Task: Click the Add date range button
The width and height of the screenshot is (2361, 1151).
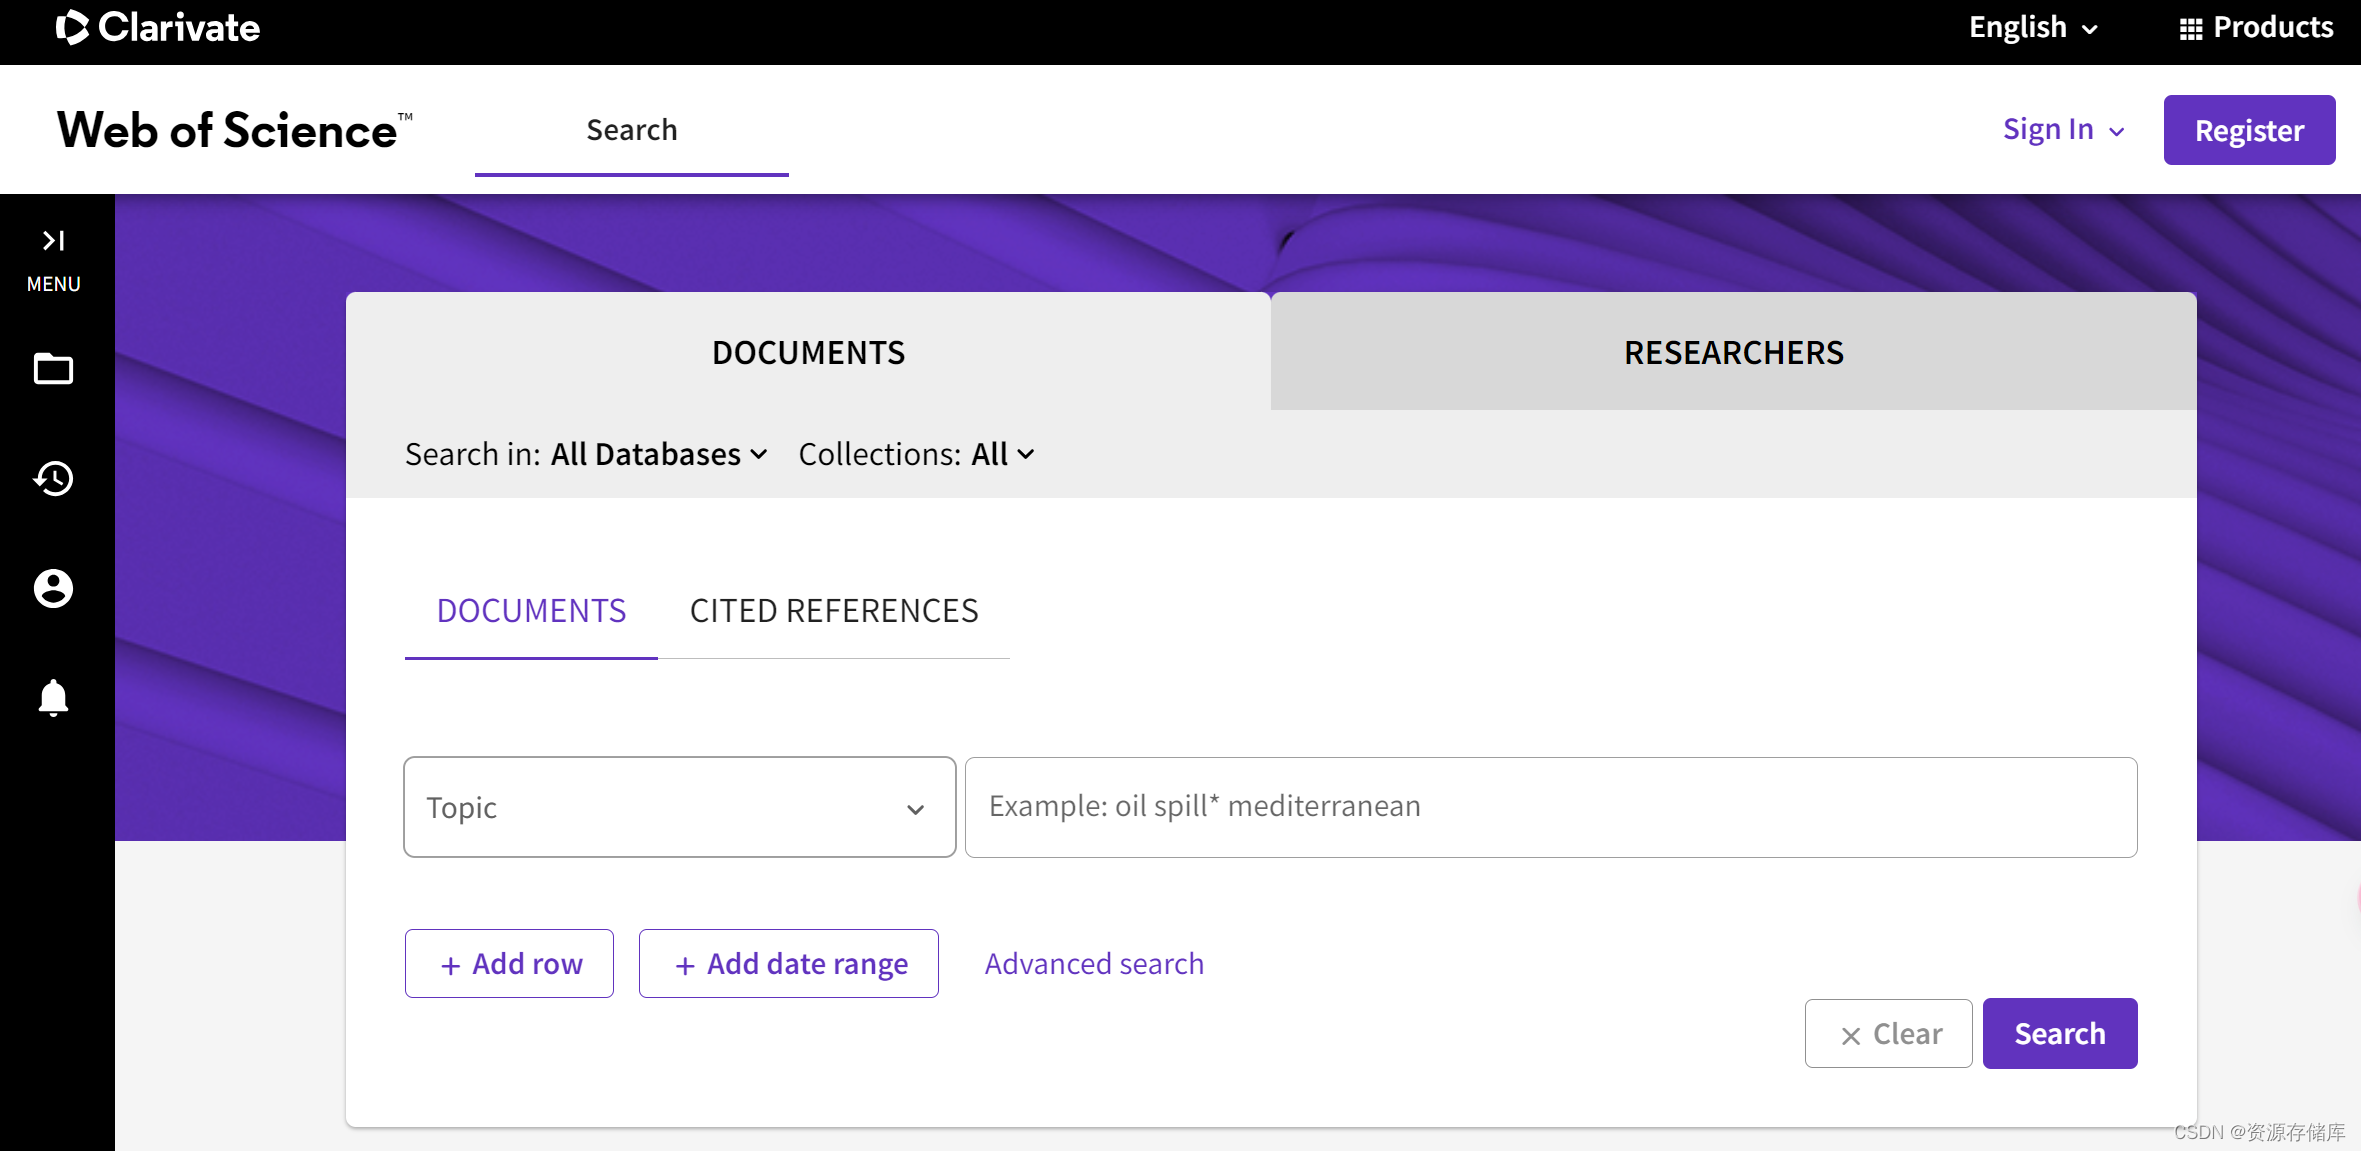Action: 788,963
